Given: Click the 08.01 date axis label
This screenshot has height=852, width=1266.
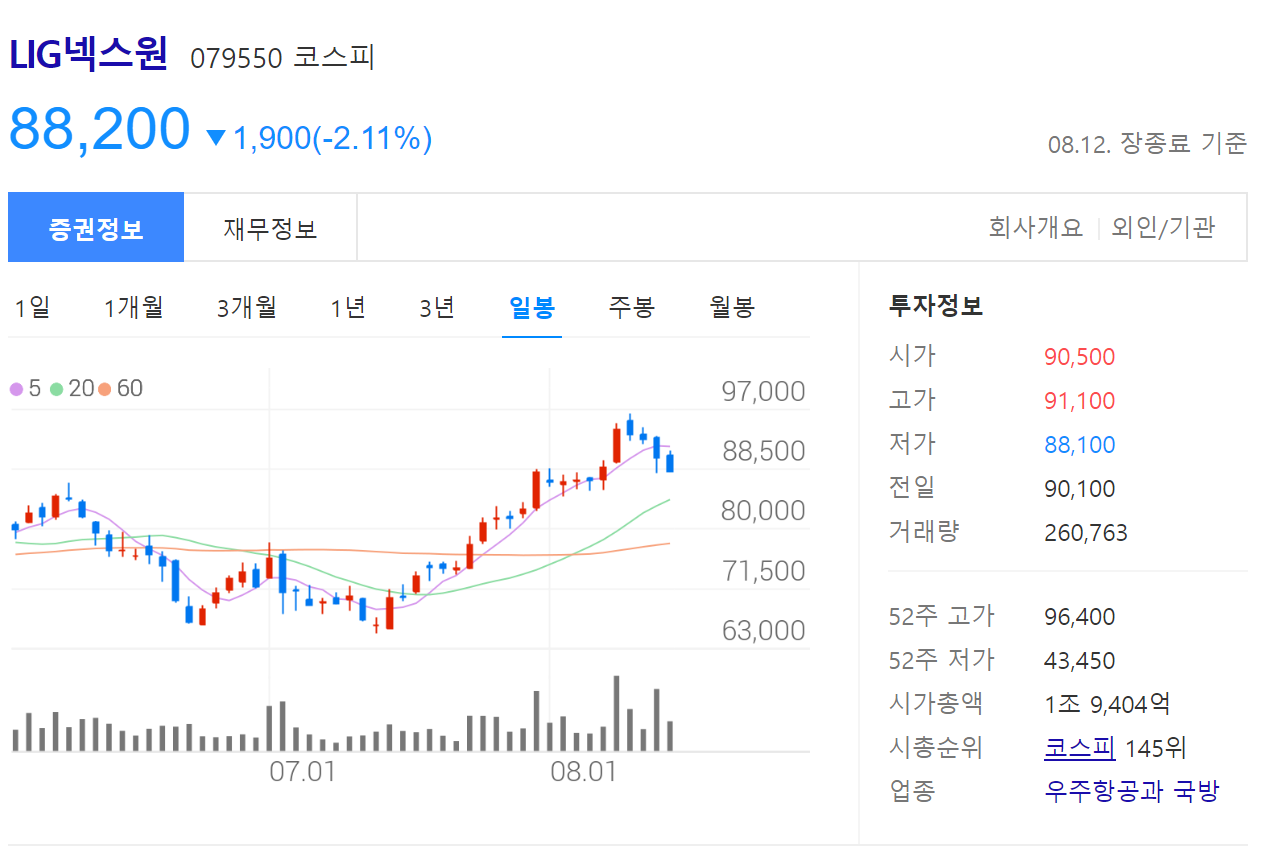Looking at the screenshot, I should [x=583, y=771].
